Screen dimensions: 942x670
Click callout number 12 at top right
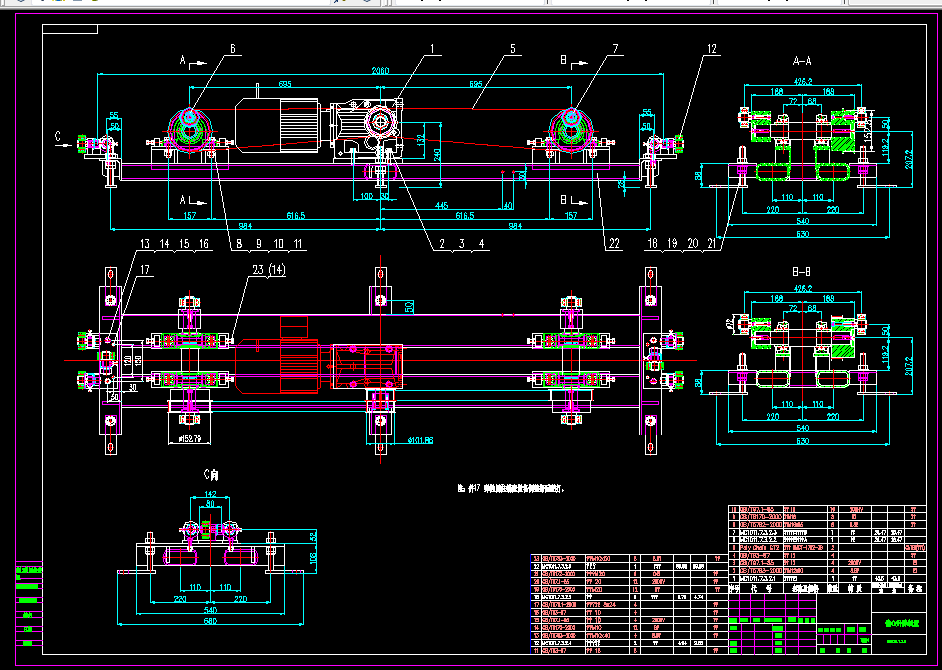[712, 49]
